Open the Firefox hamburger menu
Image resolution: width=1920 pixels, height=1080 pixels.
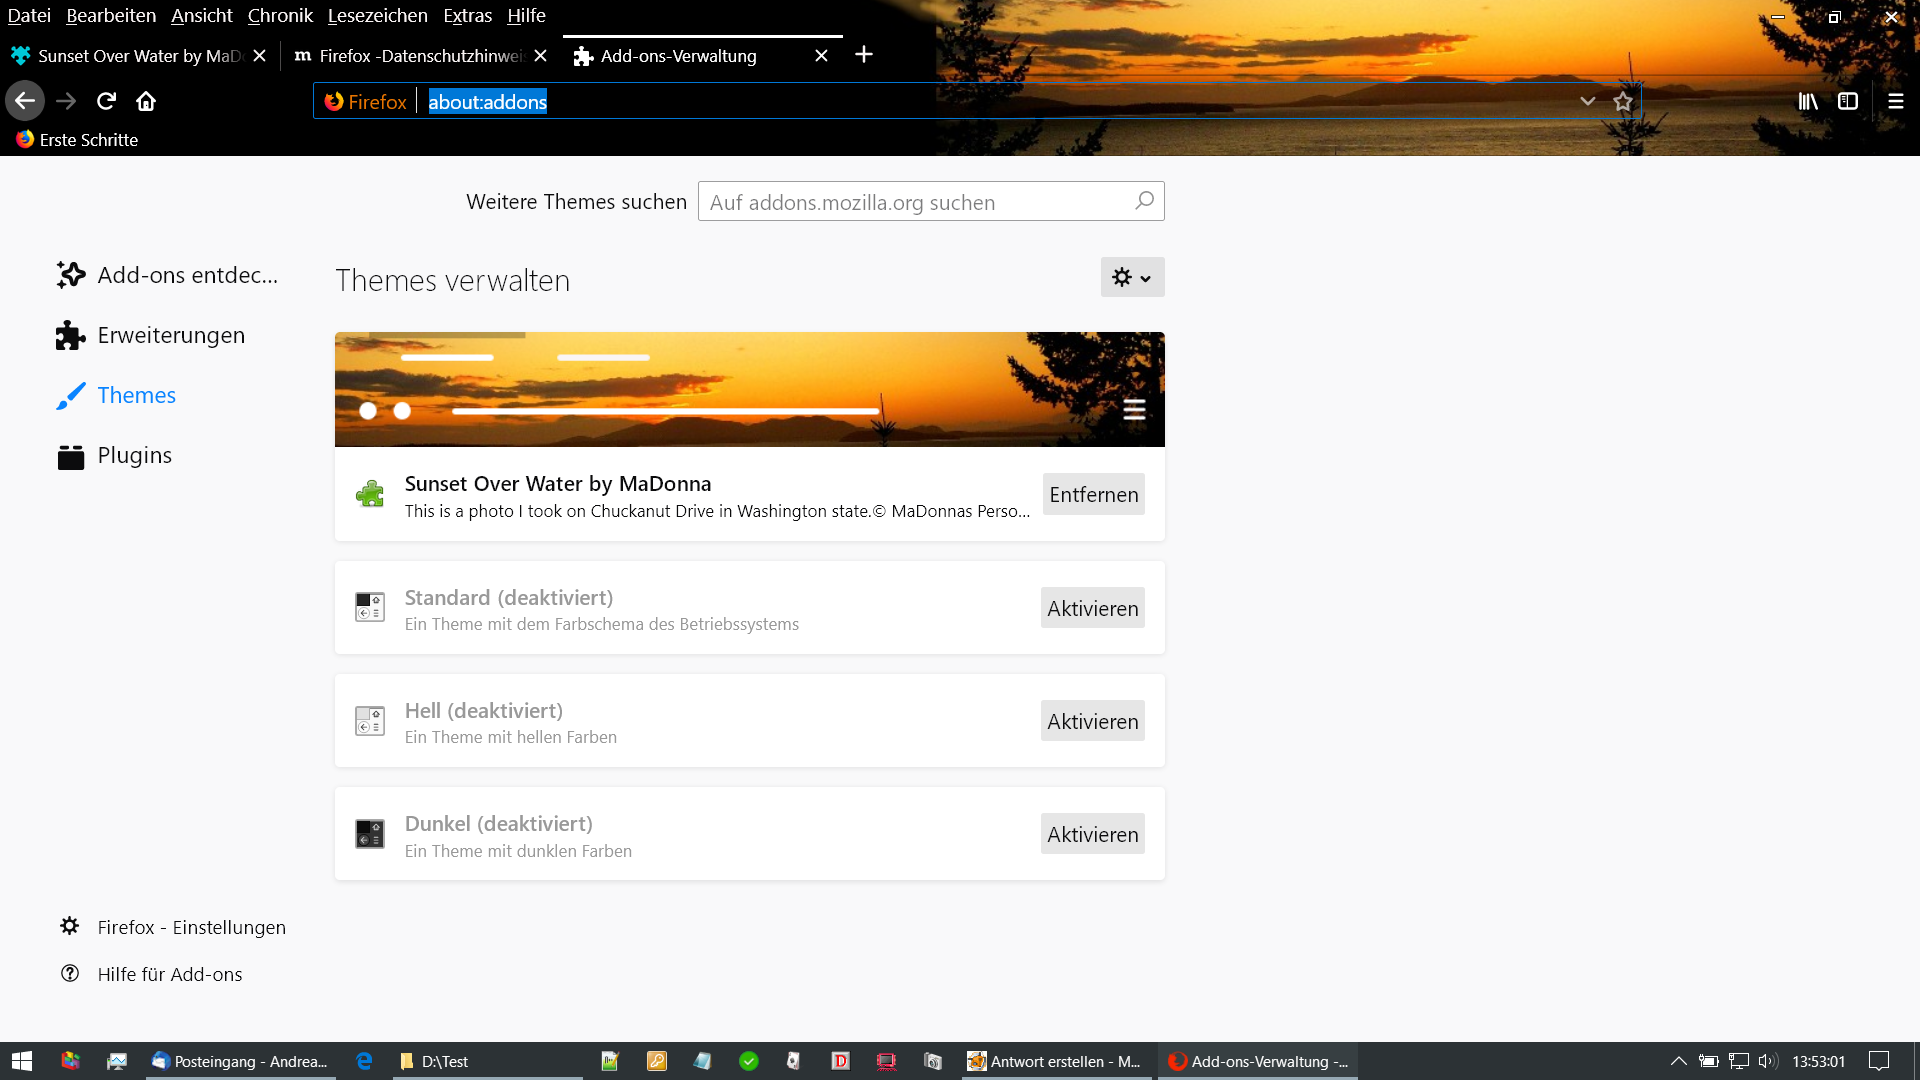click(1895, 101)
